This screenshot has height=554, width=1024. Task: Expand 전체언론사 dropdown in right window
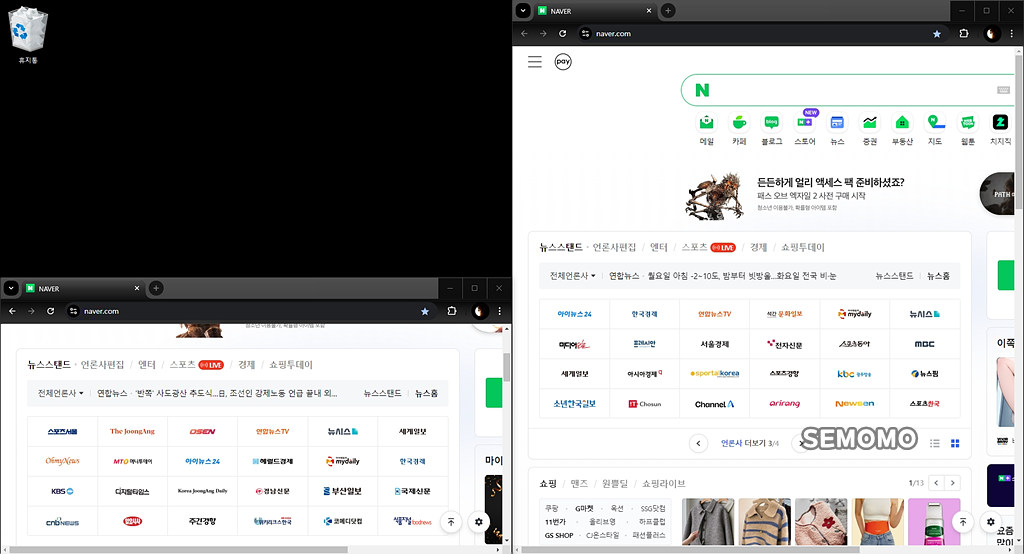pos(573,276)
